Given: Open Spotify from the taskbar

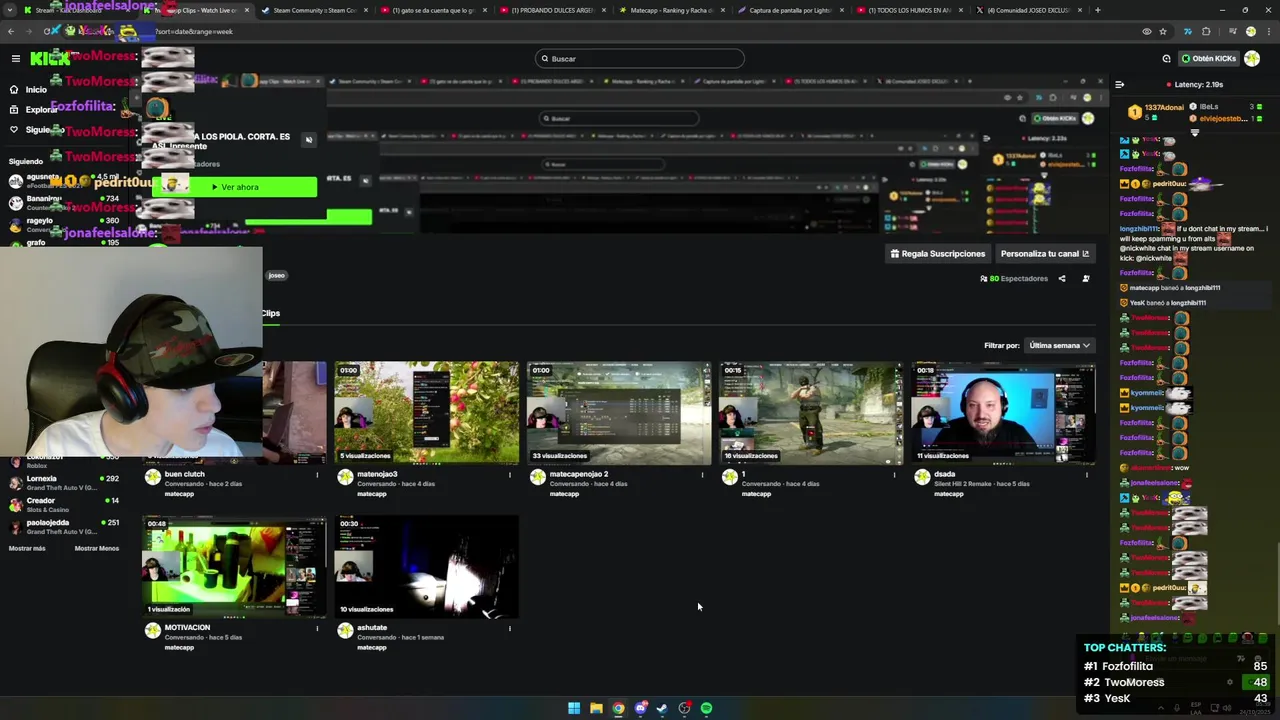Looking at the screenshot, I should coord(706,709).
